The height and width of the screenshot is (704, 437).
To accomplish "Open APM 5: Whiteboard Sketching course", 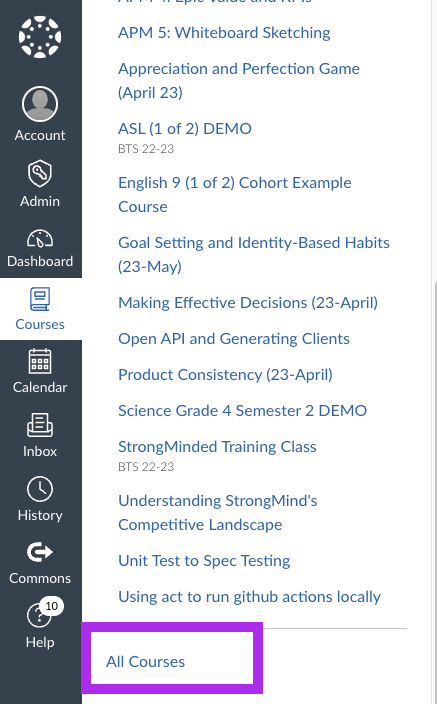I will pos(224,33).
